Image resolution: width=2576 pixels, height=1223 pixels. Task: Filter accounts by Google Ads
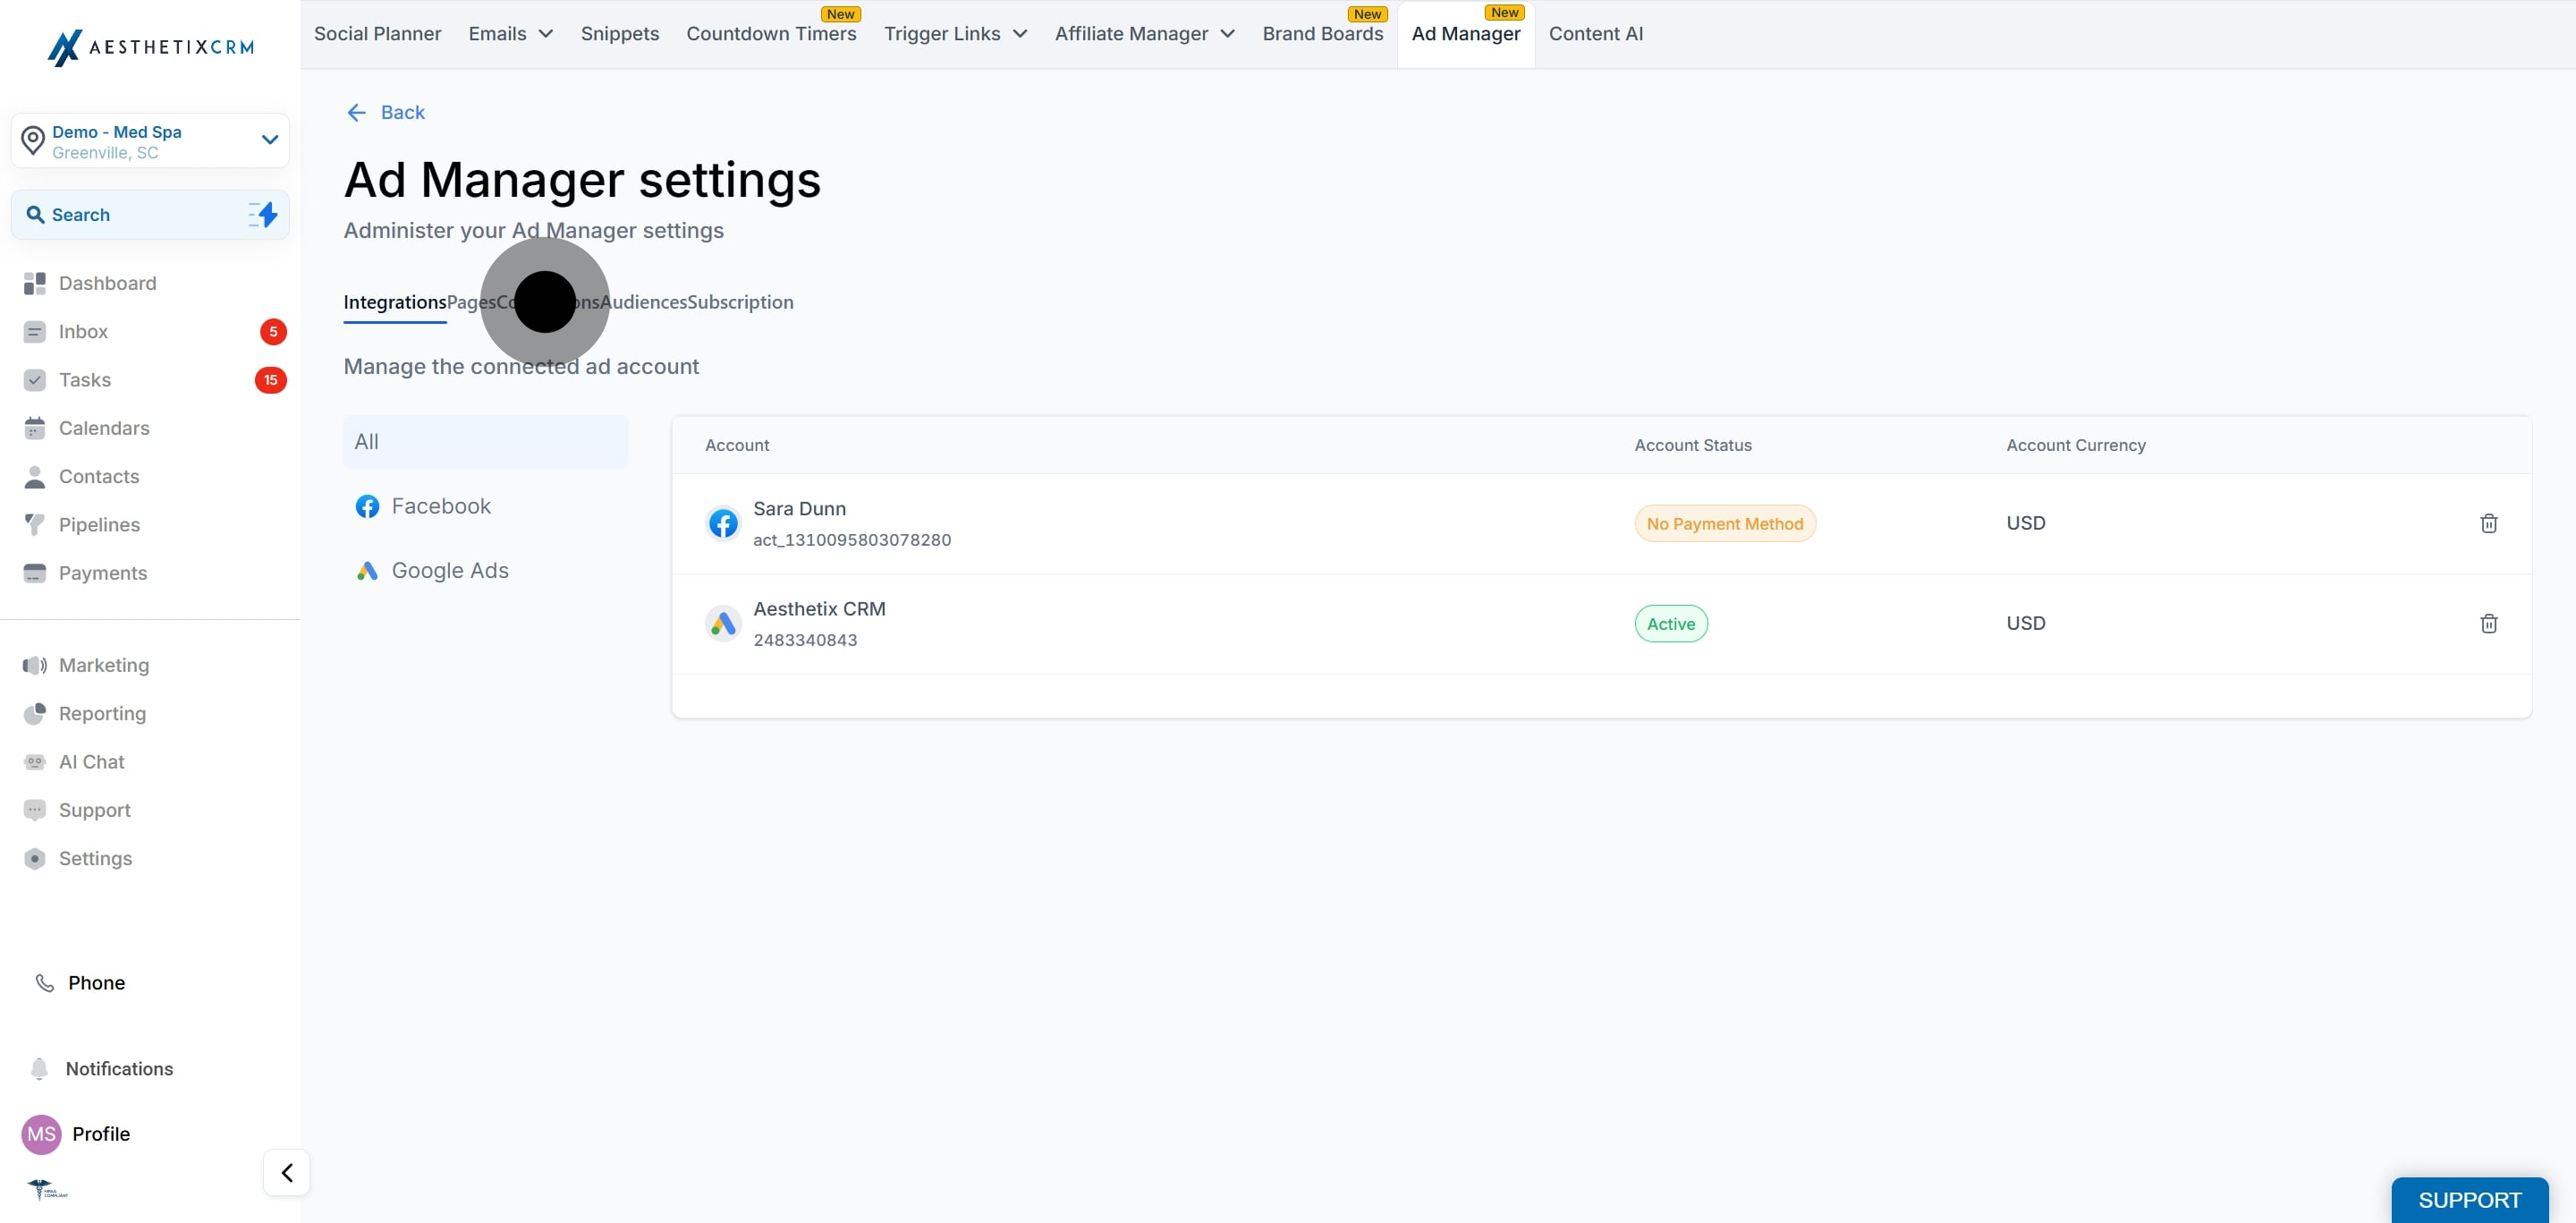tap(450, 570)
